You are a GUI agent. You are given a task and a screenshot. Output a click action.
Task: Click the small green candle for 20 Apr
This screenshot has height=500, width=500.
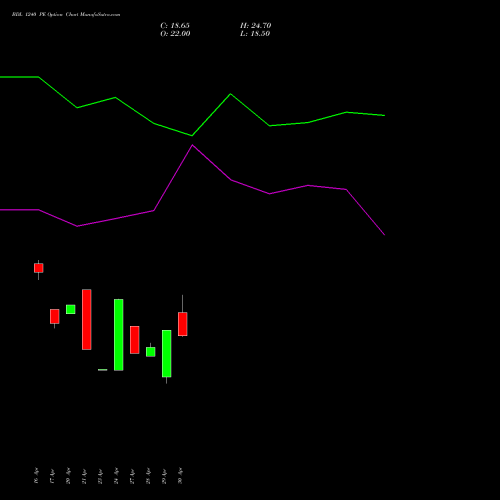tap(71, 309)
